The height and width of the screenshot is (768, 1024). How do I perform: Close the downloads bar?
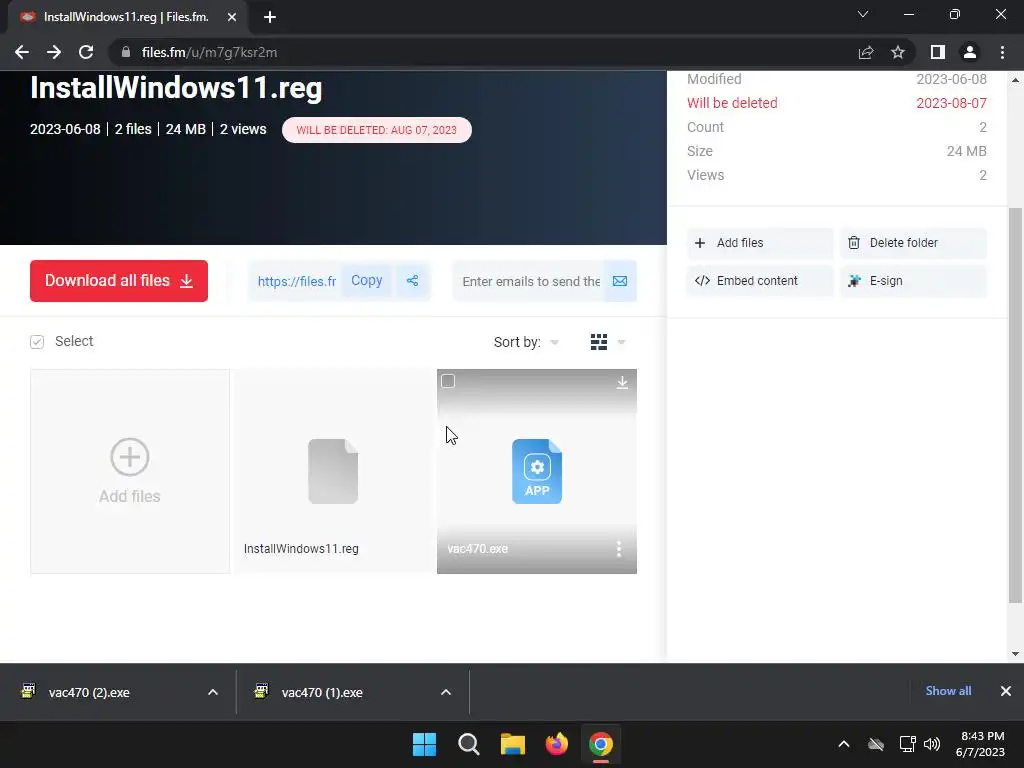point(1006,691)
